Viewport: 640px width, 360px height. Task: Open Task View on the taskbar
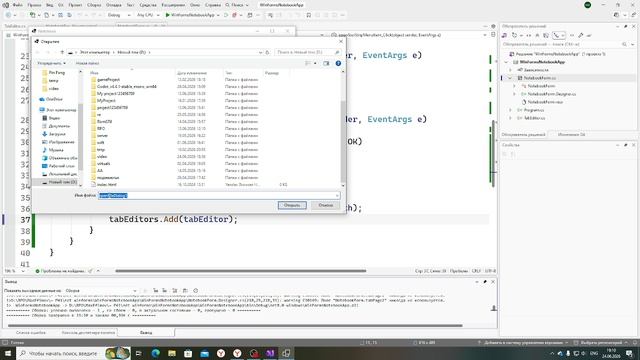tap(138, 353)
